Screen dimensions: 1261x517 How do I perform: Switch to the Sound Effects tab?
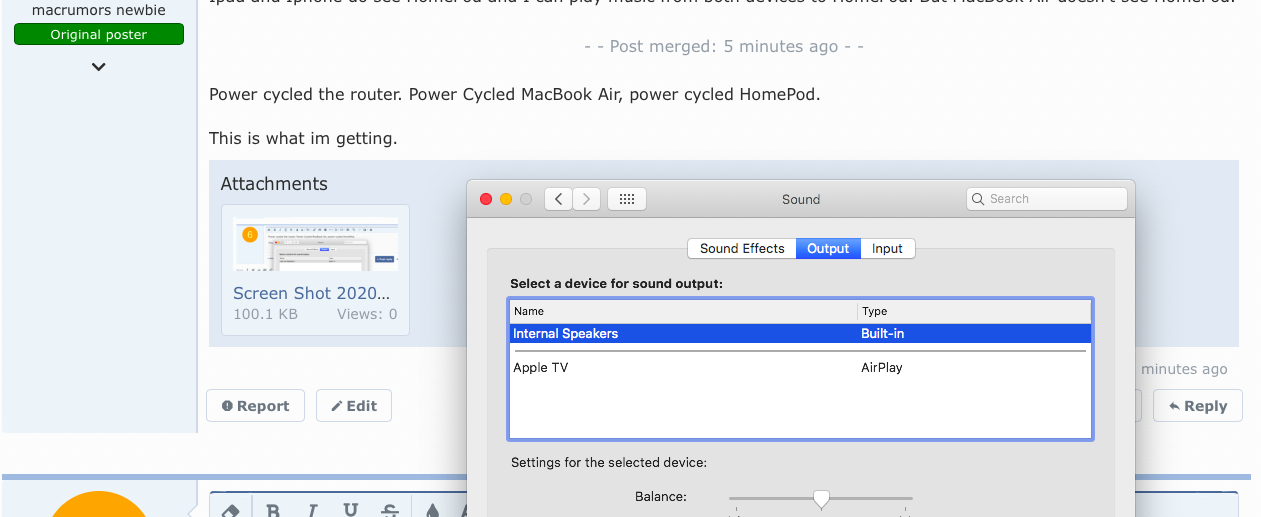point(742,249)
